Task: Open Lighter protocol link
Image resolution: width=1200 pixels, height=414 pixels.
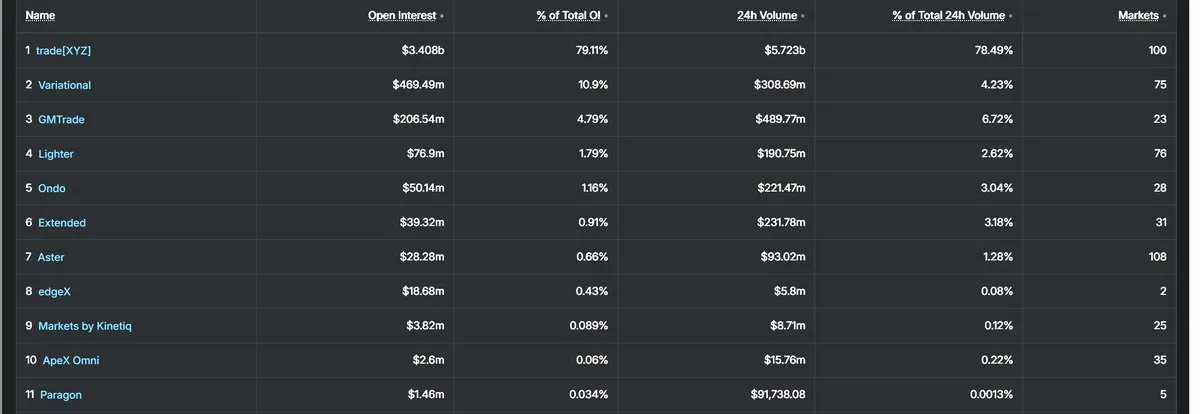Action: point(56,154)
